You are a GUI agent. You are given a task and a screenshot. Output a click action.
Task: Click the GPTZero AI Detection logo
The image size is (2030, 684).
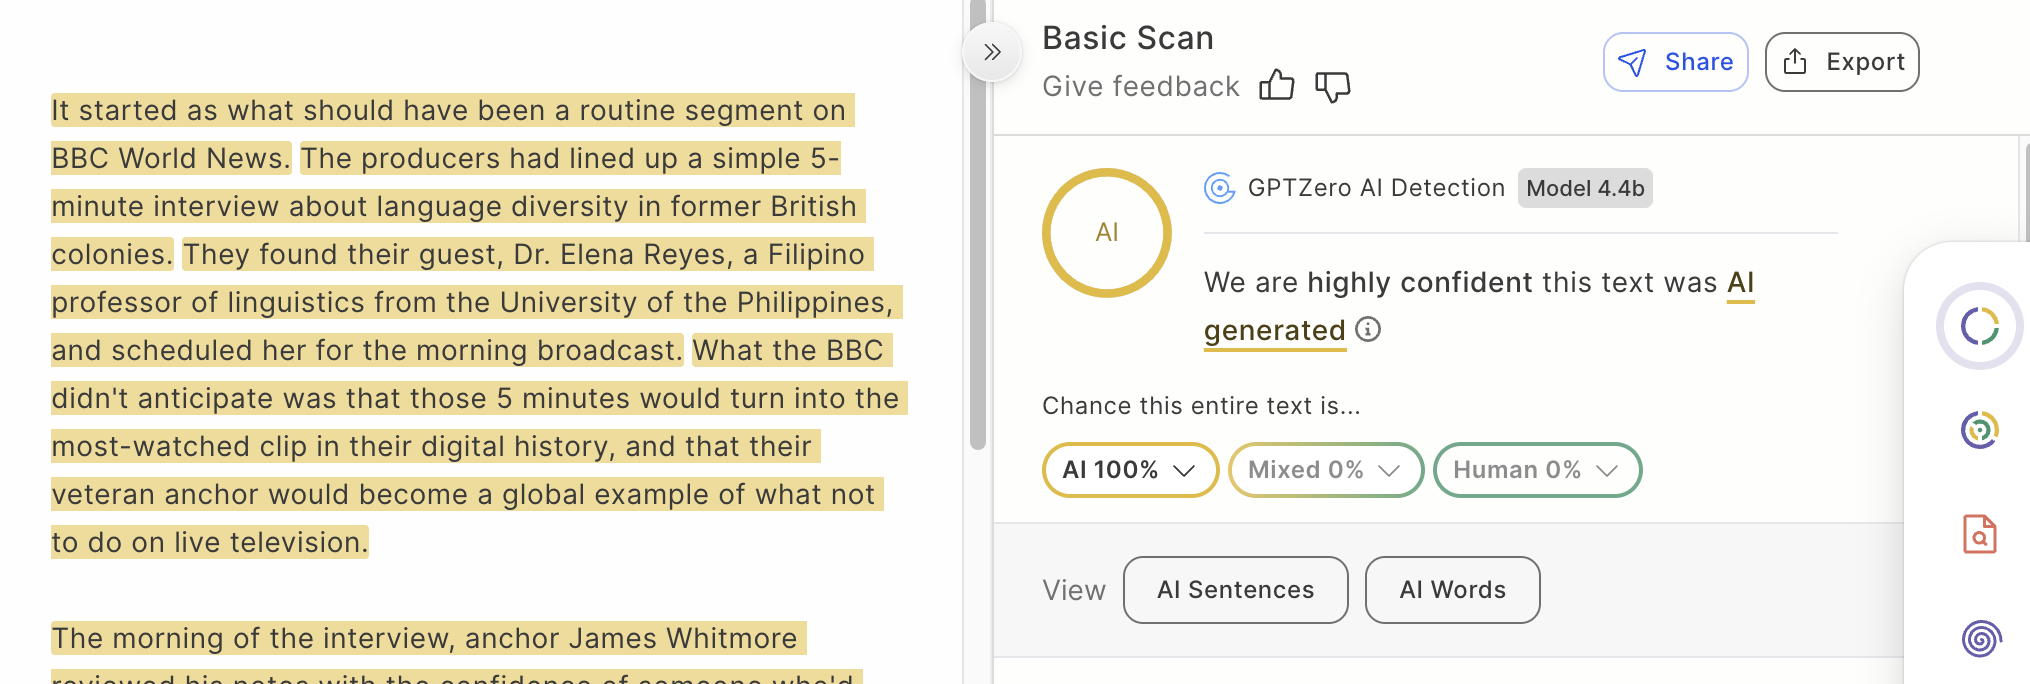[x=1219, y=188]
